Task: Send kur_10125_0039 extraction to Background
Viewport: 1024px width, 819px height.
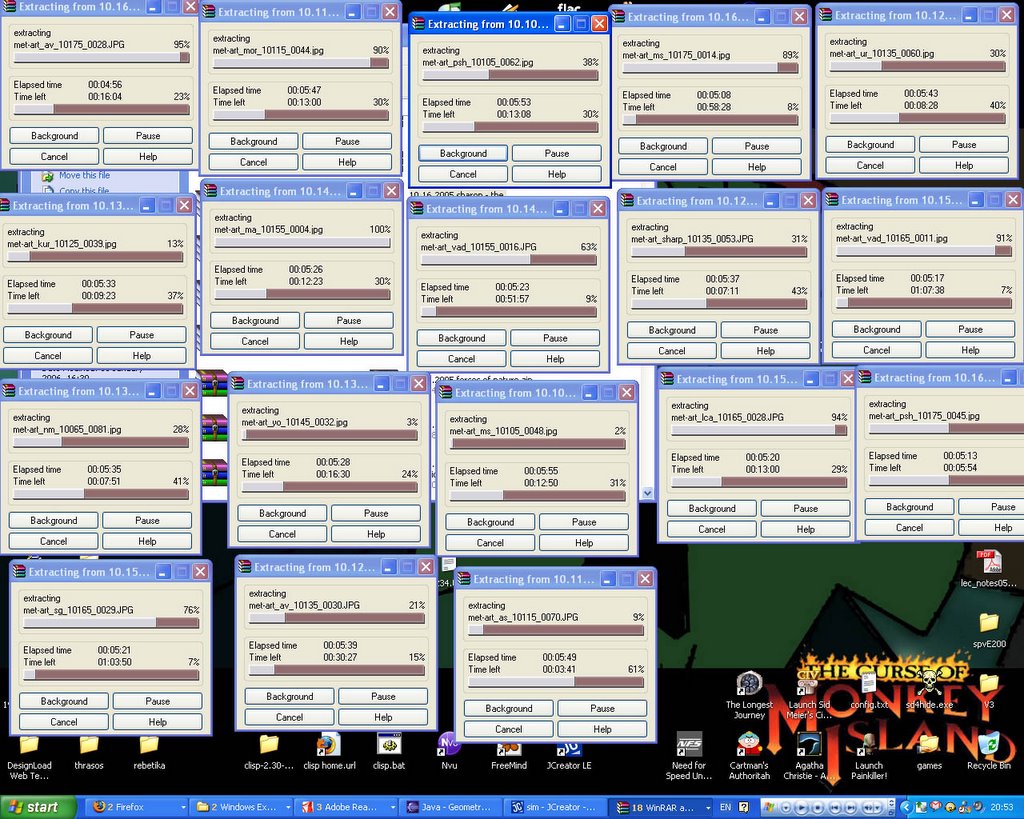Action: (48, 335)
